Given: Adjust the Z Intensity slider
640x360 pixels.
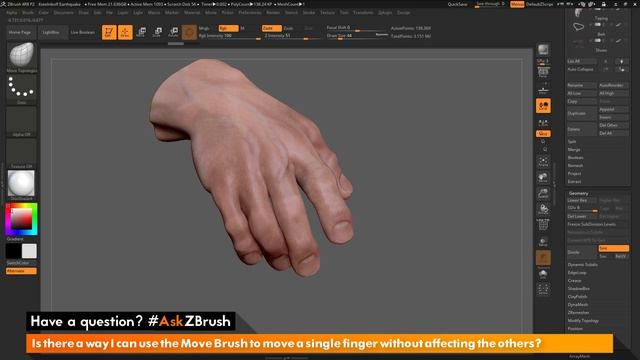Looking at the screenshot, I should (x=291, y=36).
